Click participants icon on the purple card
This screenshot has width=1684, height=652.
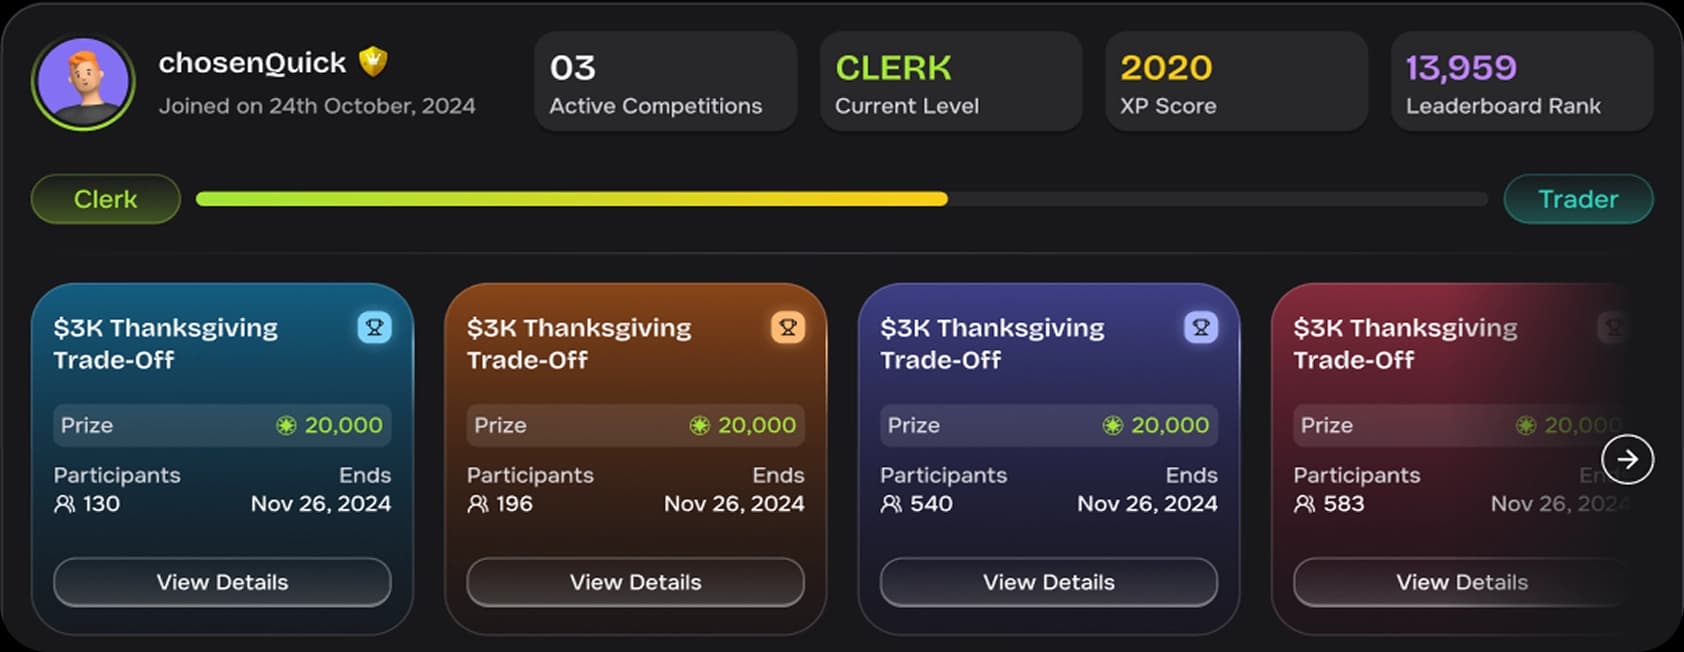[891, 504]
